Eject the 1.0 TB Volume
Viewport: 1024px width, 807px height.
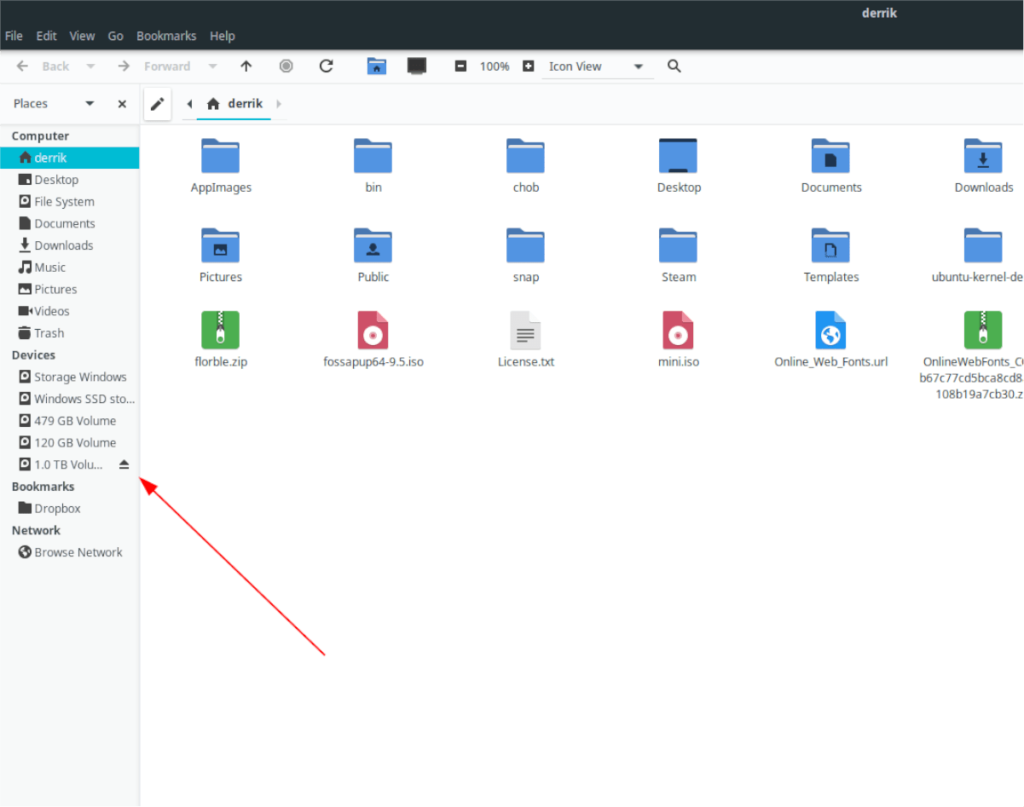124,464
